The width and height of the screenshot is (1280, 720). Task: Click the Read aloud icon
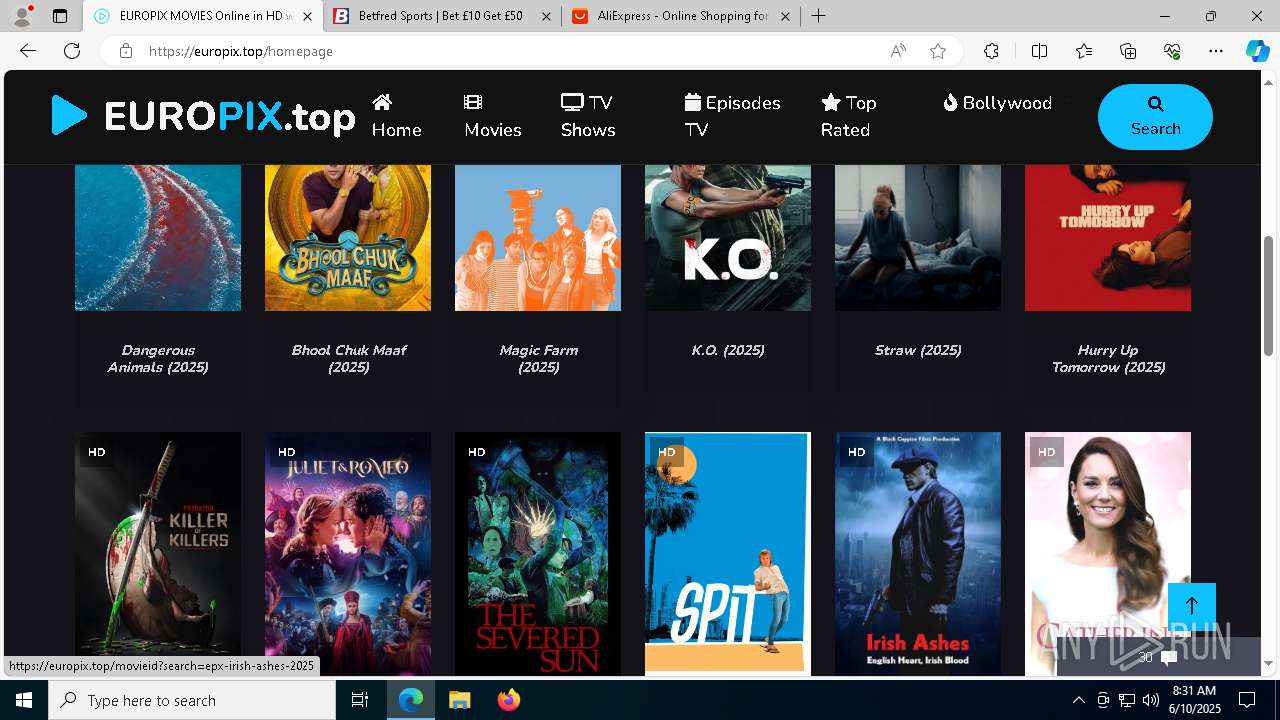click(x=898, y=51)
